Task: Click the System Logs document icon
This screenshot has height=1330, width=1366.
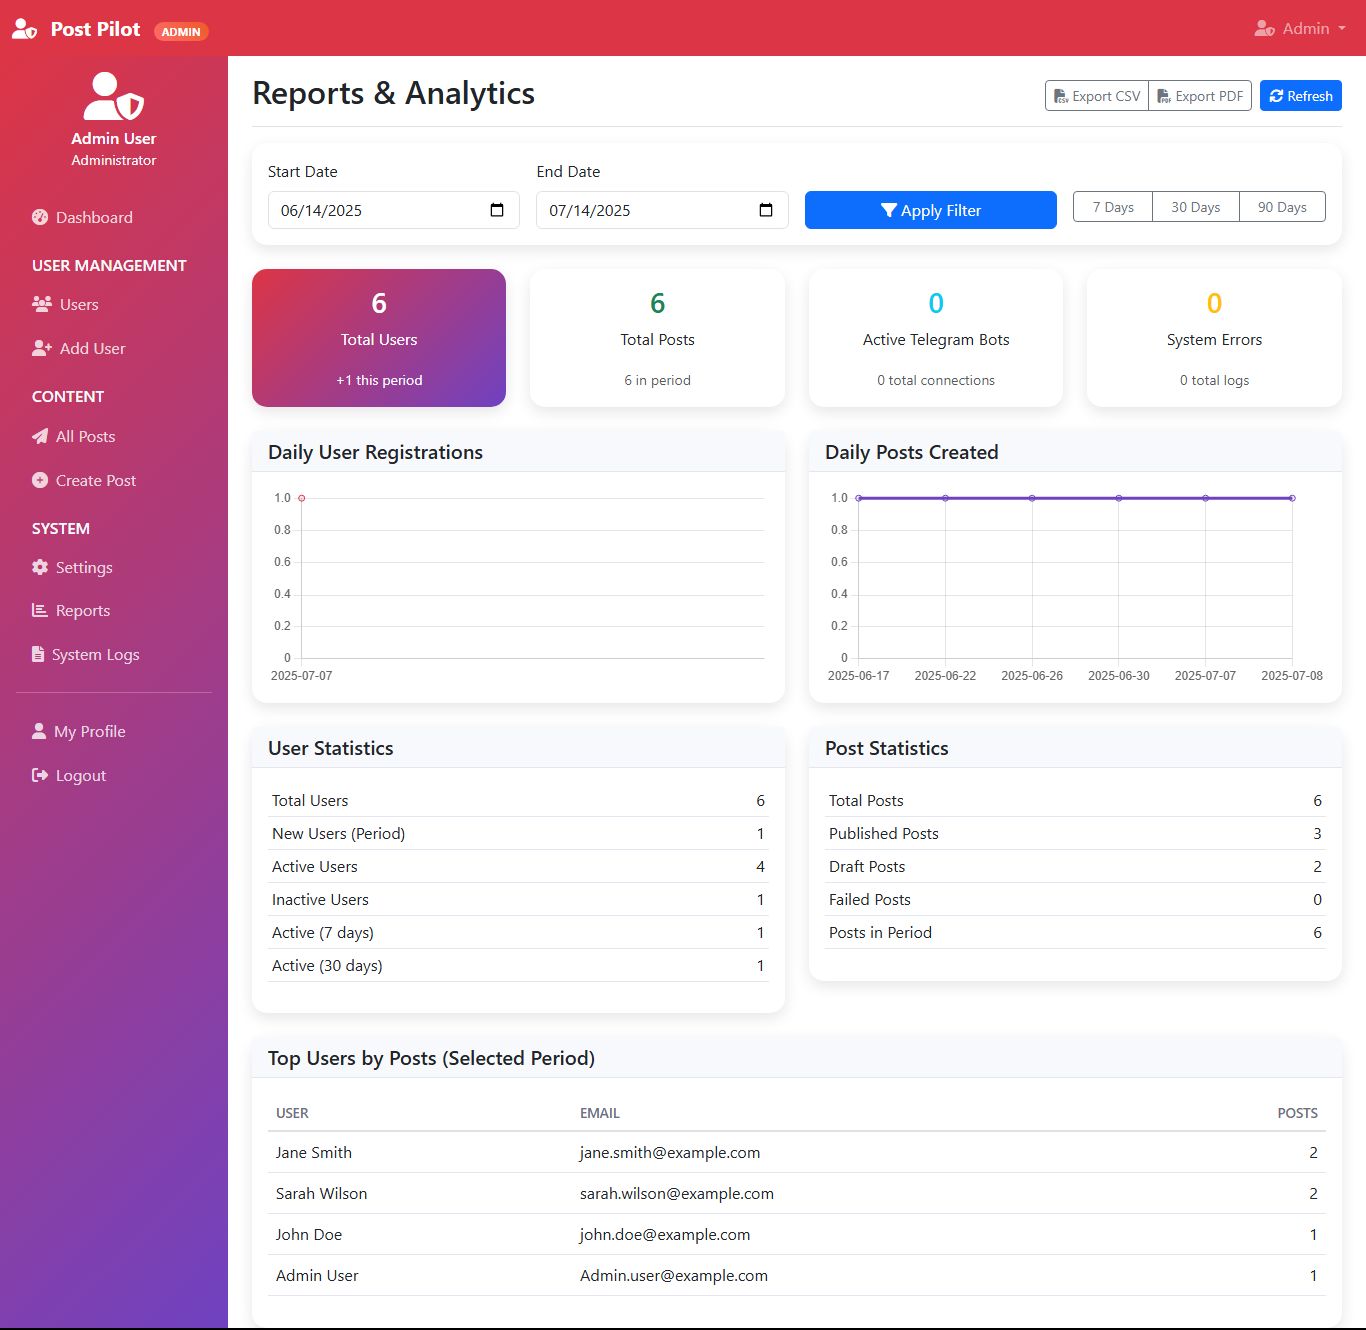Action: (38, 654)
